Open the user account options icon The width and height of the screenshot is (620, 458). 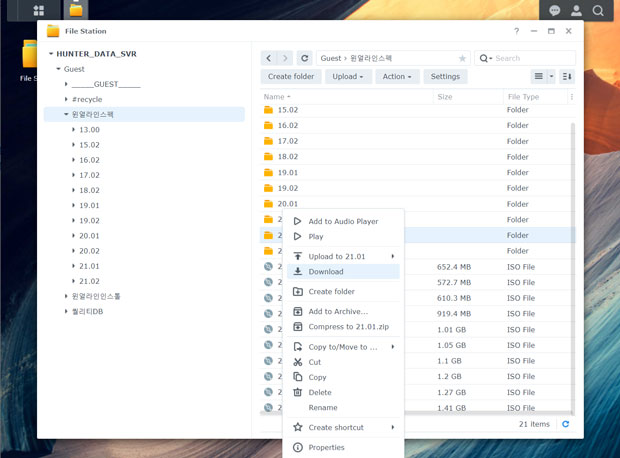(576, 11)
